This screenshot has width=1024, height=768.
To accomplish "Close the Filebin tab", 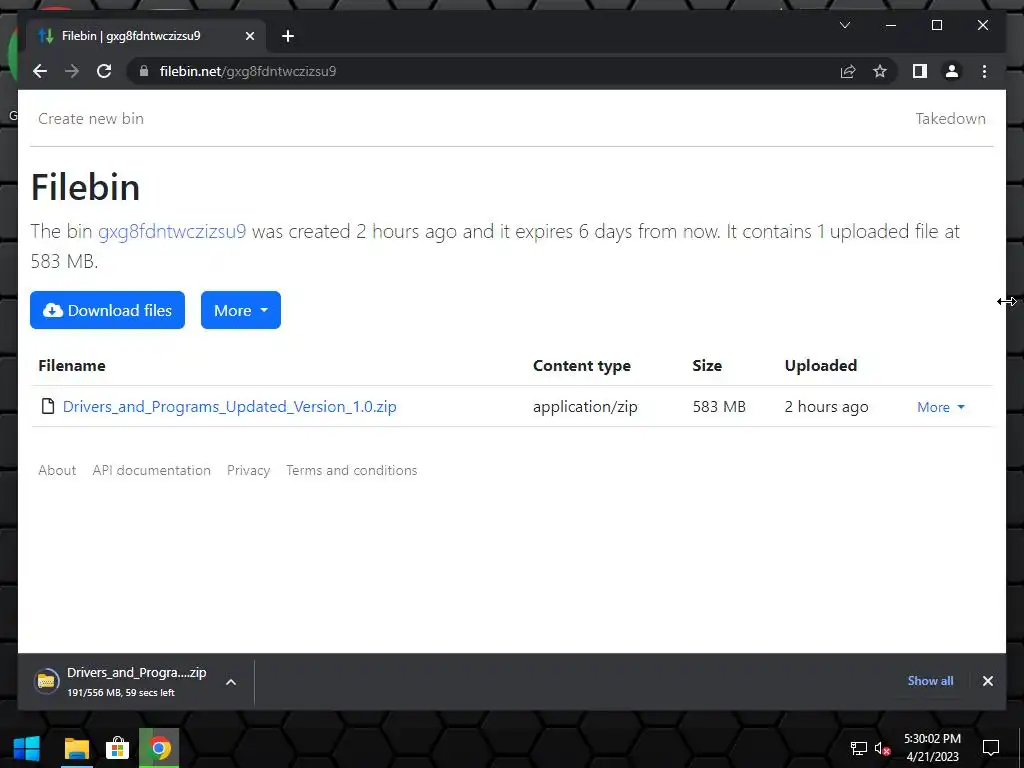I will point(249,36).
